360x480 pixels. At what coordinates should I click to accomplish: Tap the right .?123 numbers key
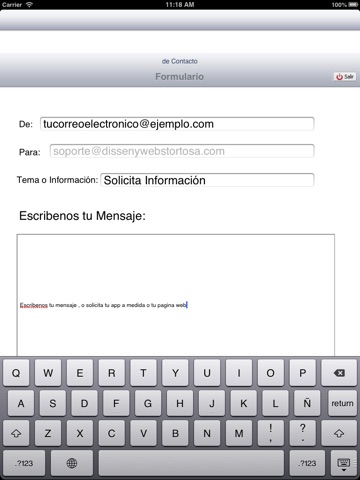[307, 463]
